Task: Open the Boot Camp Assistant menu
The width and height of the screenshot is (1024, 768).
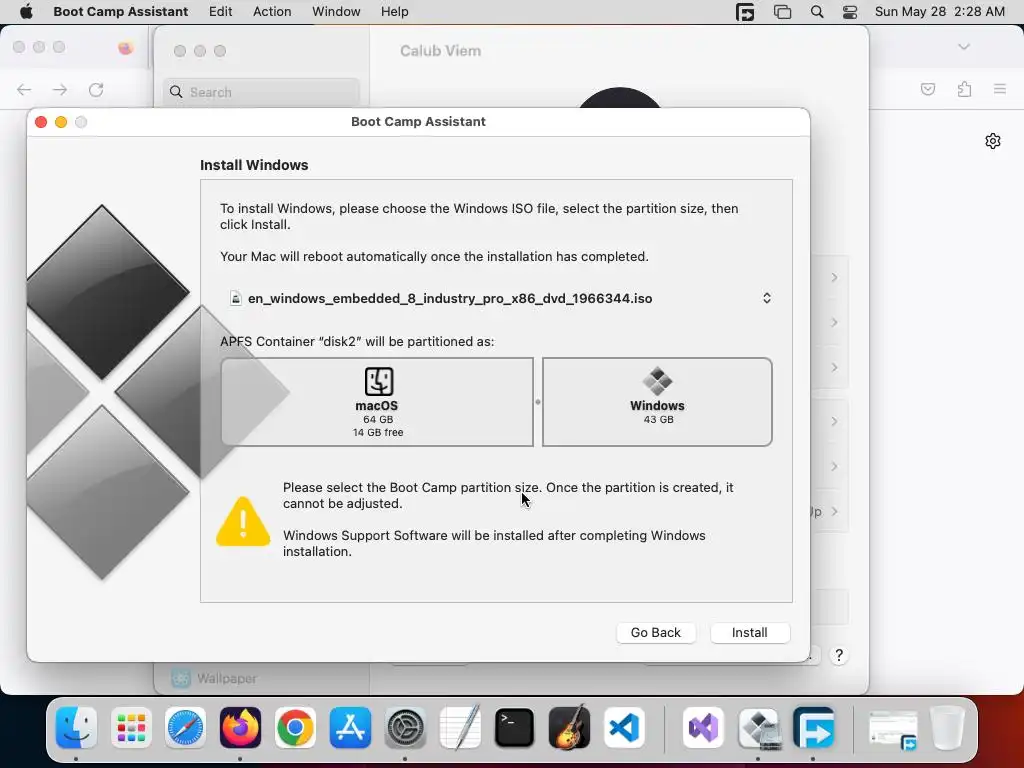Action: (121, 12)
